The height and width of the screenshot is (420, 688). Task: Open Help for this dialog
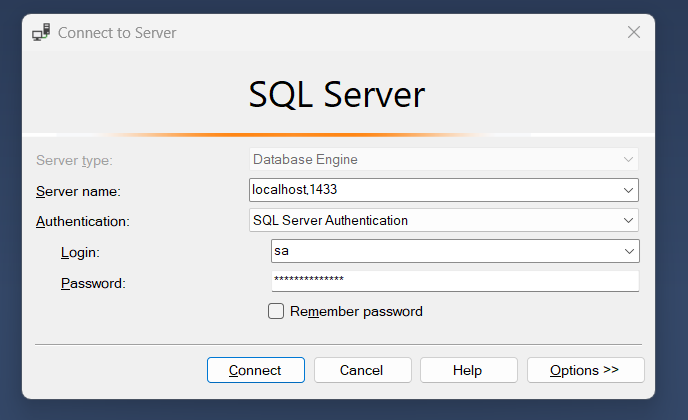click(469, 370)
